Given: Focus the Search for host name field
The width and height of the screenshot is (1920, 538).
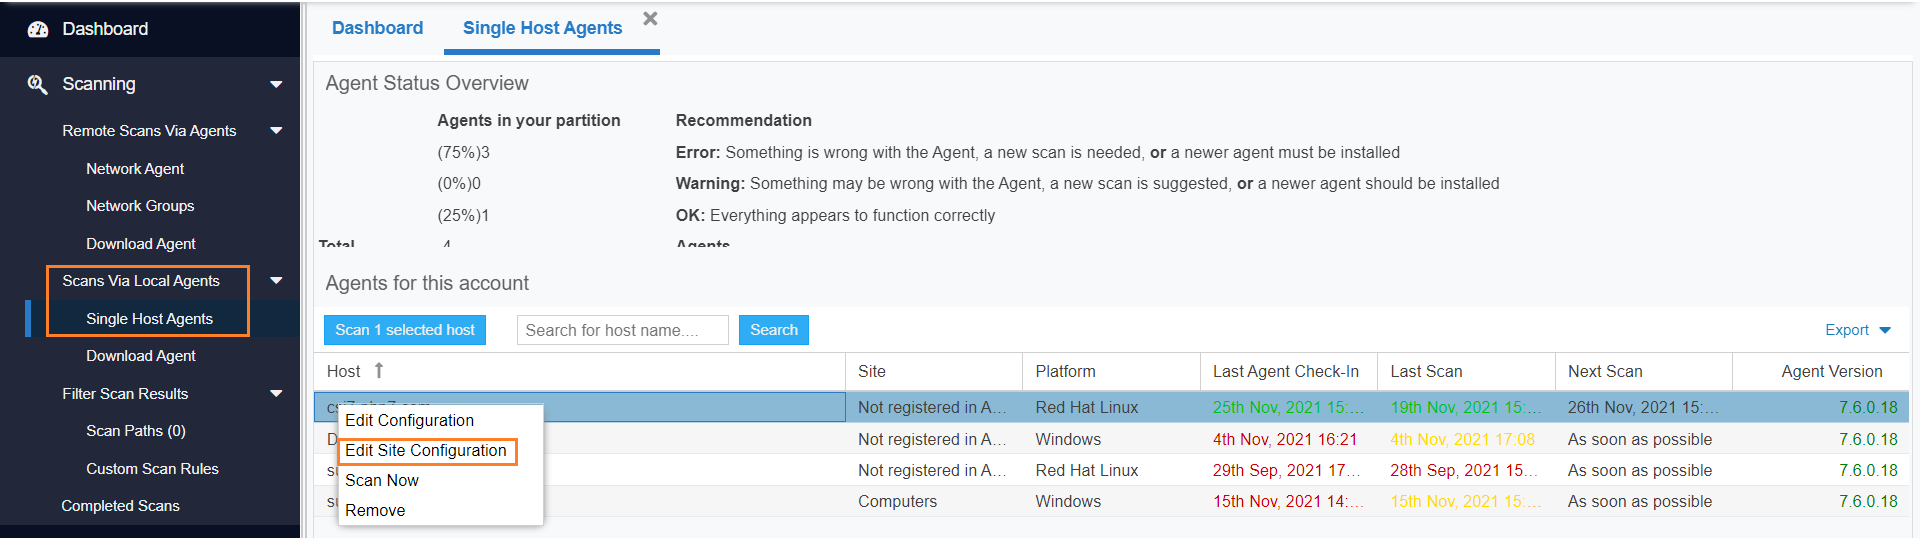Looking at the screenshot, I should click(x=622, y=330).
